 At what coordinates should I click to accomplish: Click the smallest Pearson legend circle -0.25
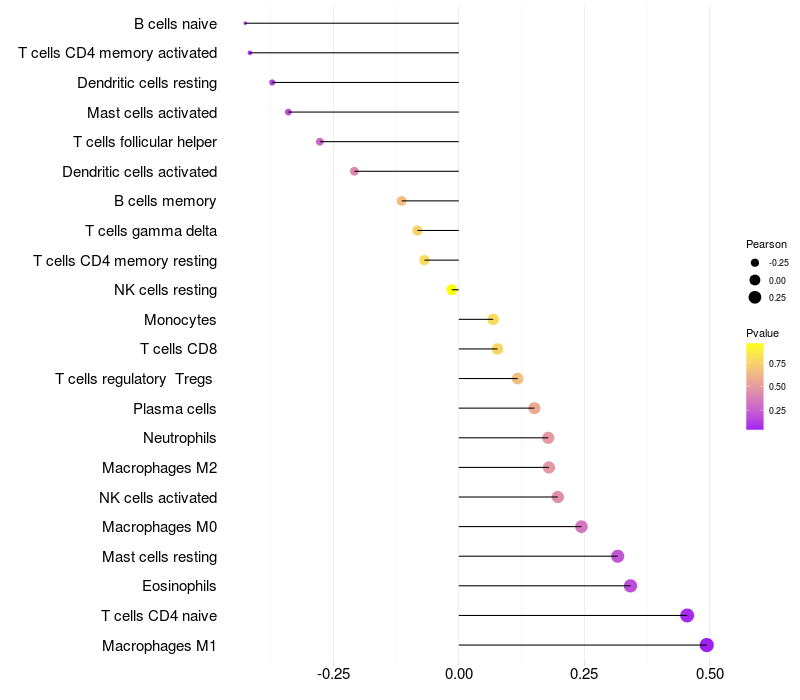tap(755, 263)
